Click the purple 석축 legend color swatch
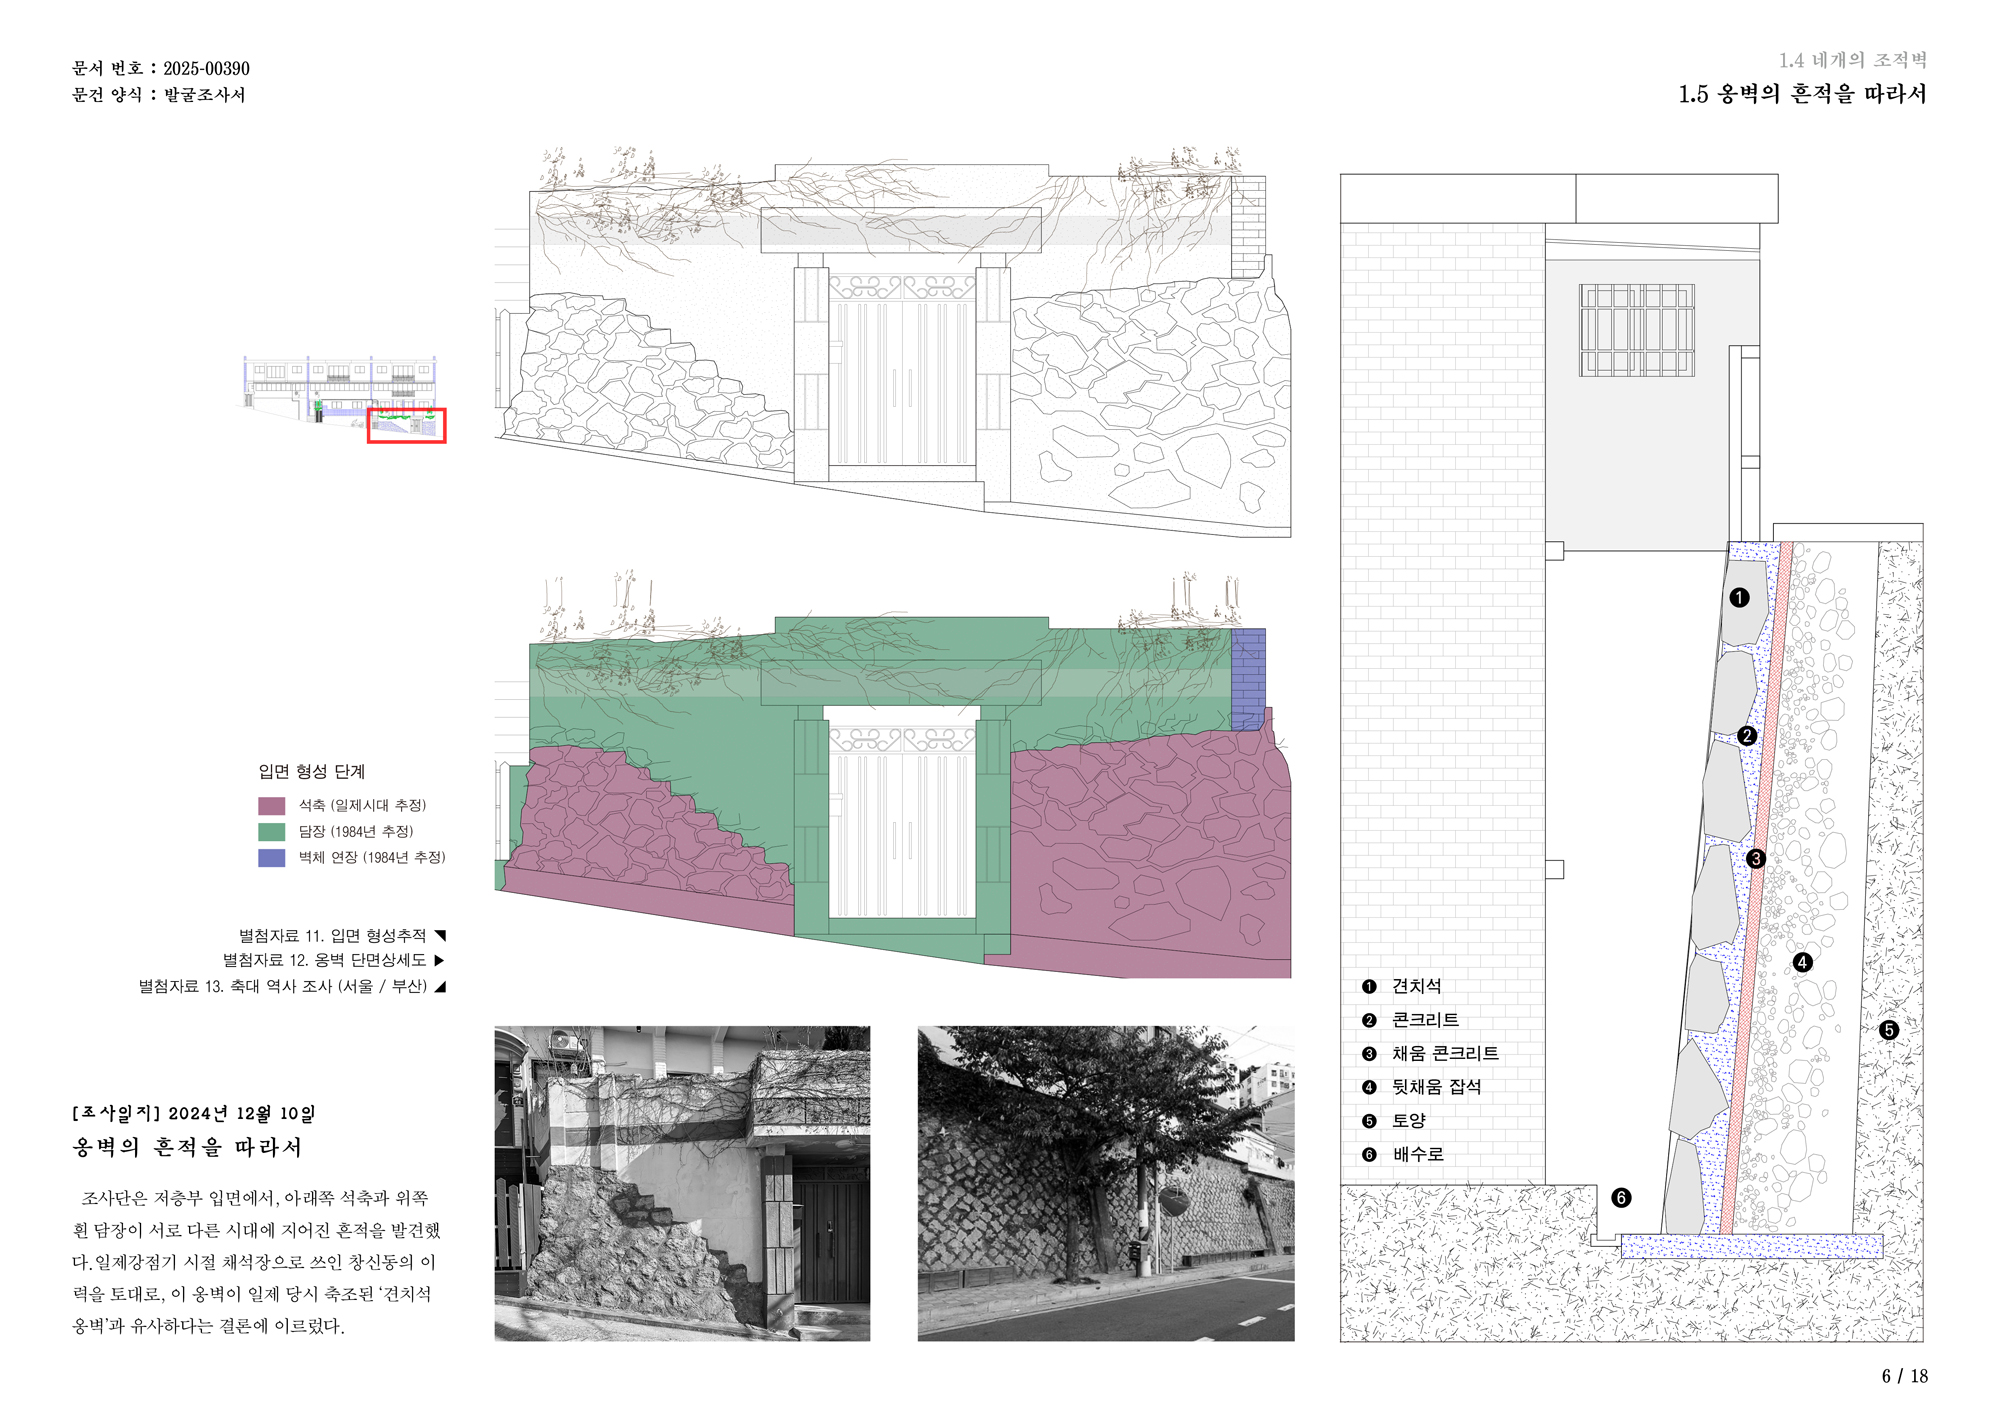Screen dimensions: 2000x1414 click(x=271, y=806)
